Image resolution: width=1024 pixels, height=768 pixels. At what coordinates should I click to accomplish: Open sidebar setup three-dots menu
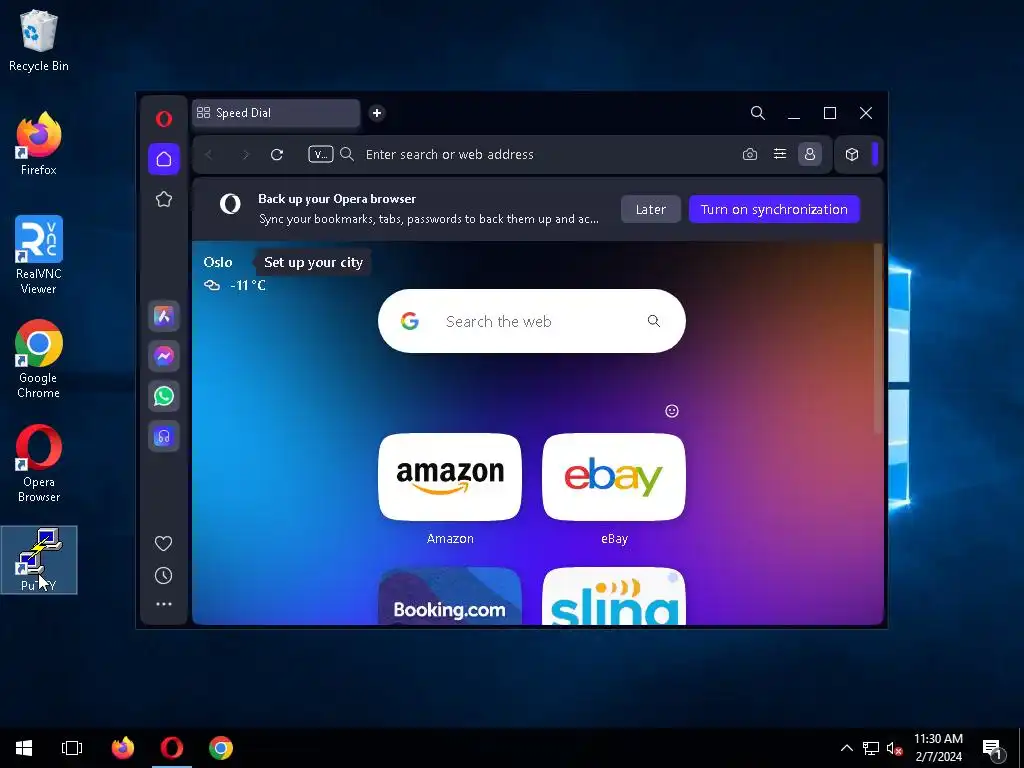coord(164,604)
